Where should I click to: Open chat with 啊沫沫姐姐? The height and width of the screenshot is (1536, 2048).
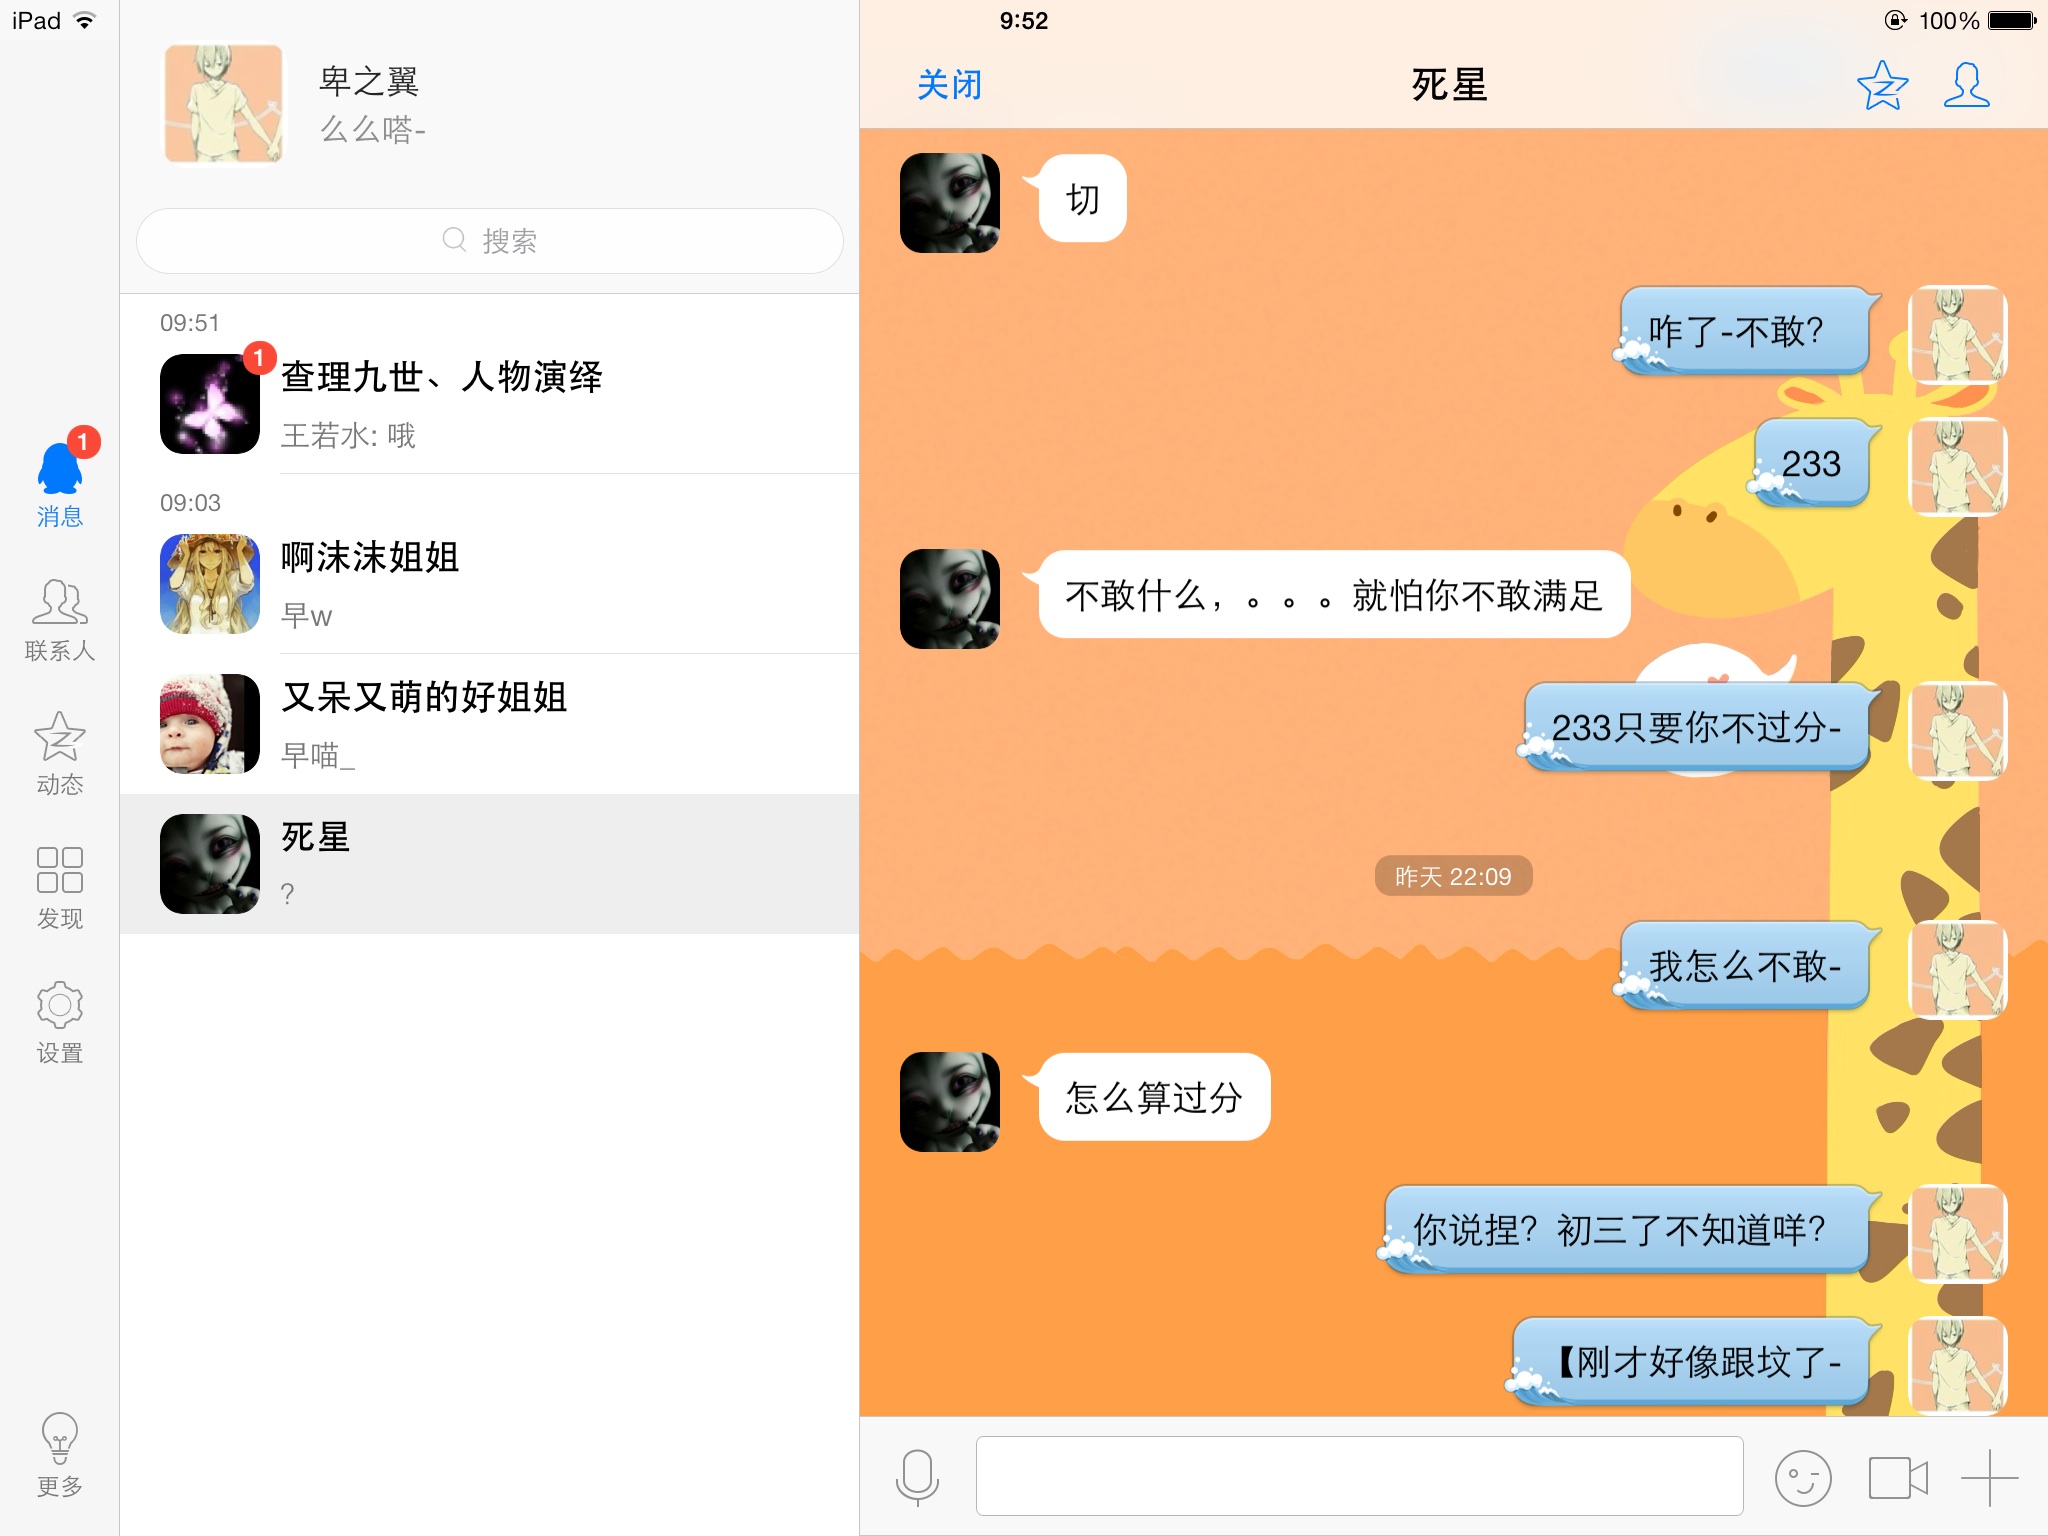[490, 584]
